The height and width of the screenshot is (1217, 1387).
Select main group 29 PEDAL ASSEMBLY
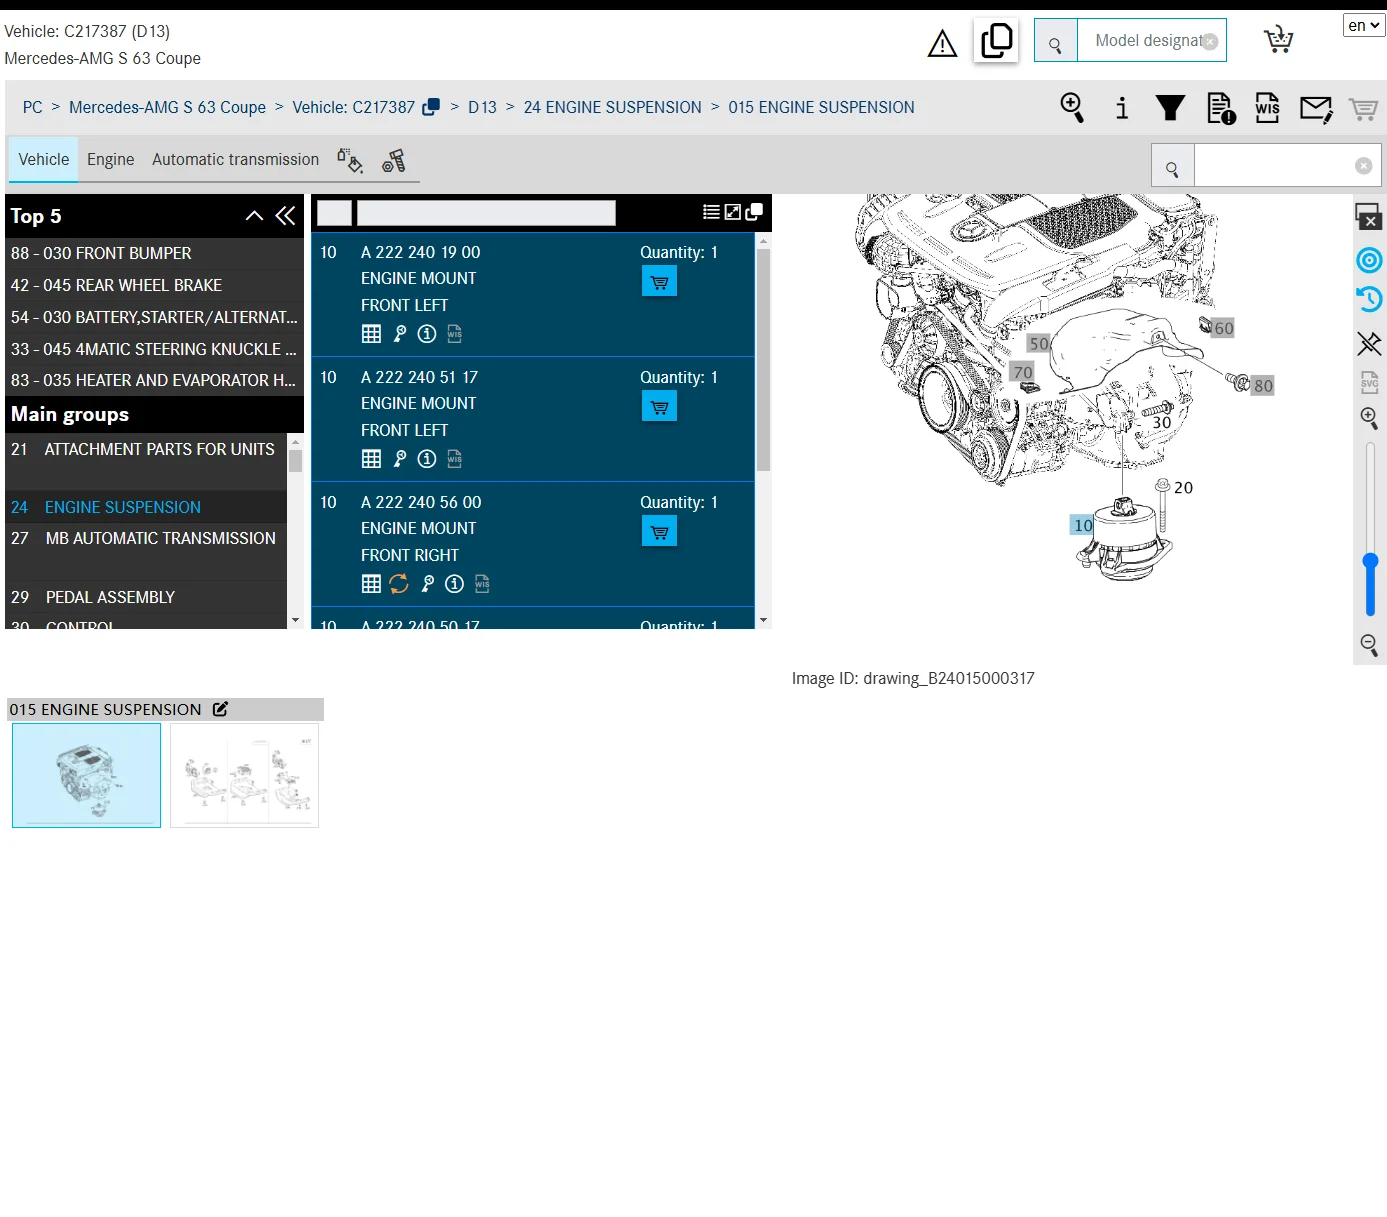click(x=146, y=597)
